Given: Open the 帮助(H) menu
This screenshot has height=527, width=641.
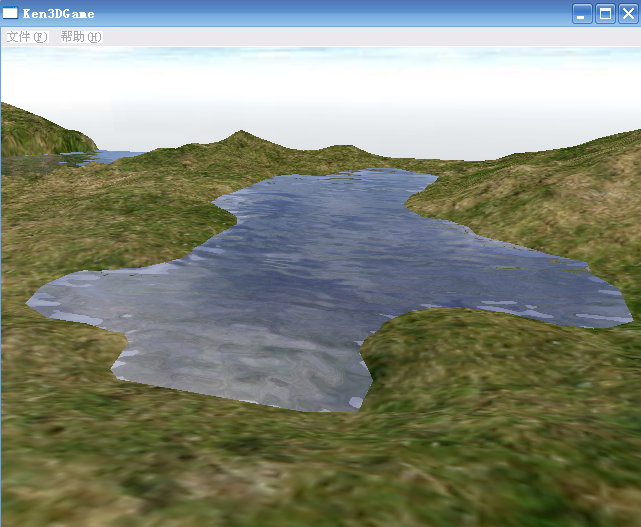Looking at the screenshot, I should pos(81,37).
